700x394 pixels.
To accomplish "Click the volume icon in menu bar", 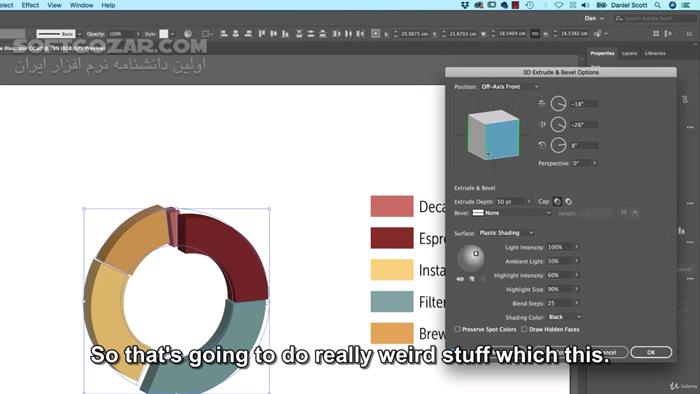I will coord(586,5).
